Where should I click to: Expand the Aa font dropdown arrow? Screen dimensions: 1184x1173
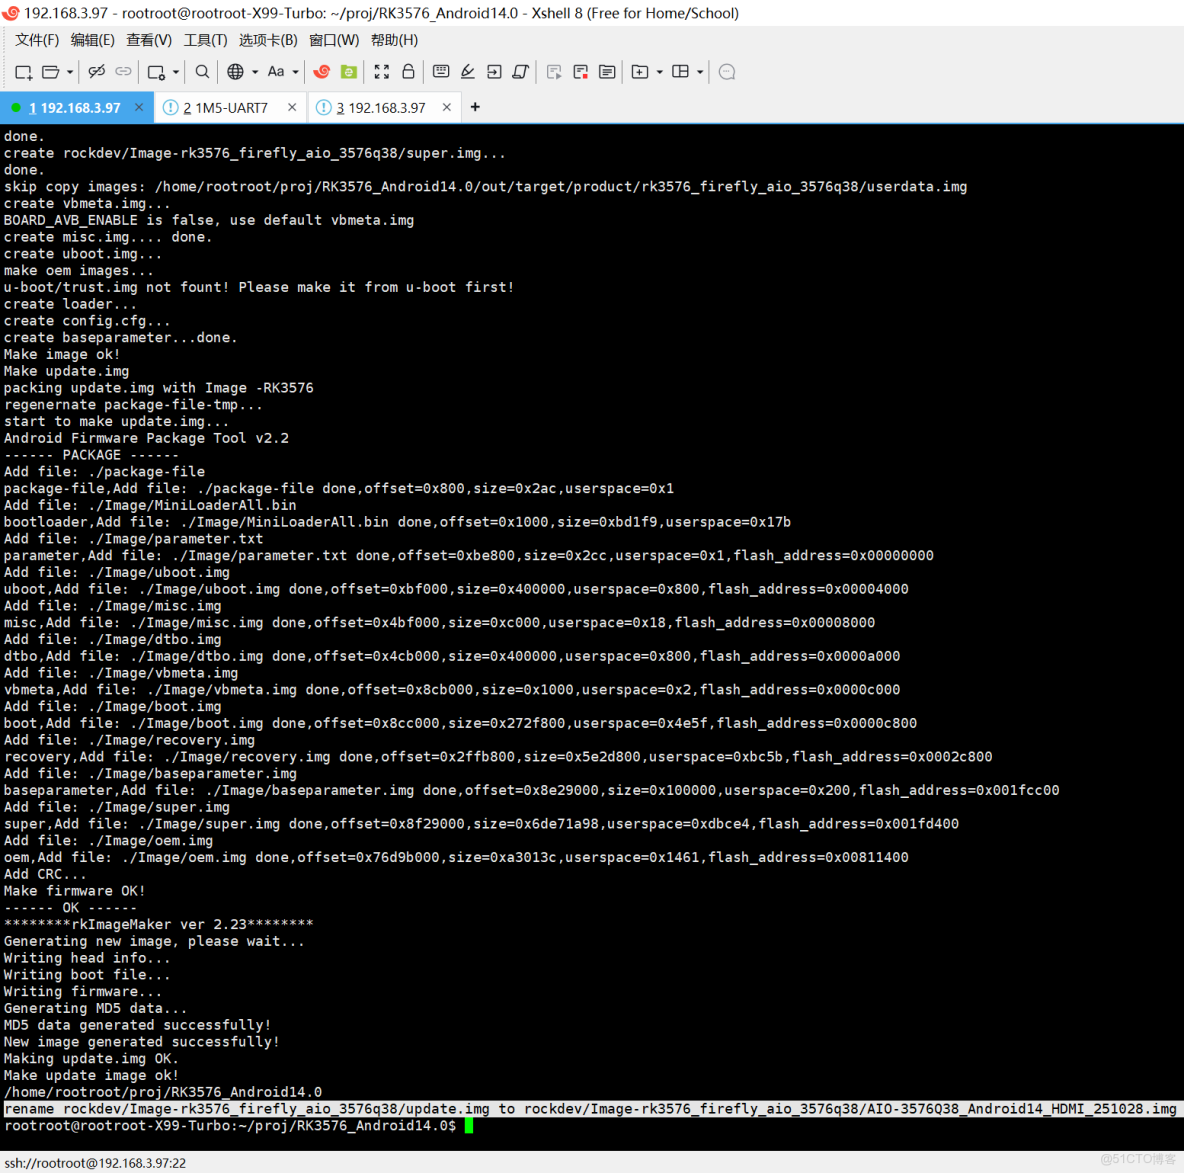(x=295, y=73)
